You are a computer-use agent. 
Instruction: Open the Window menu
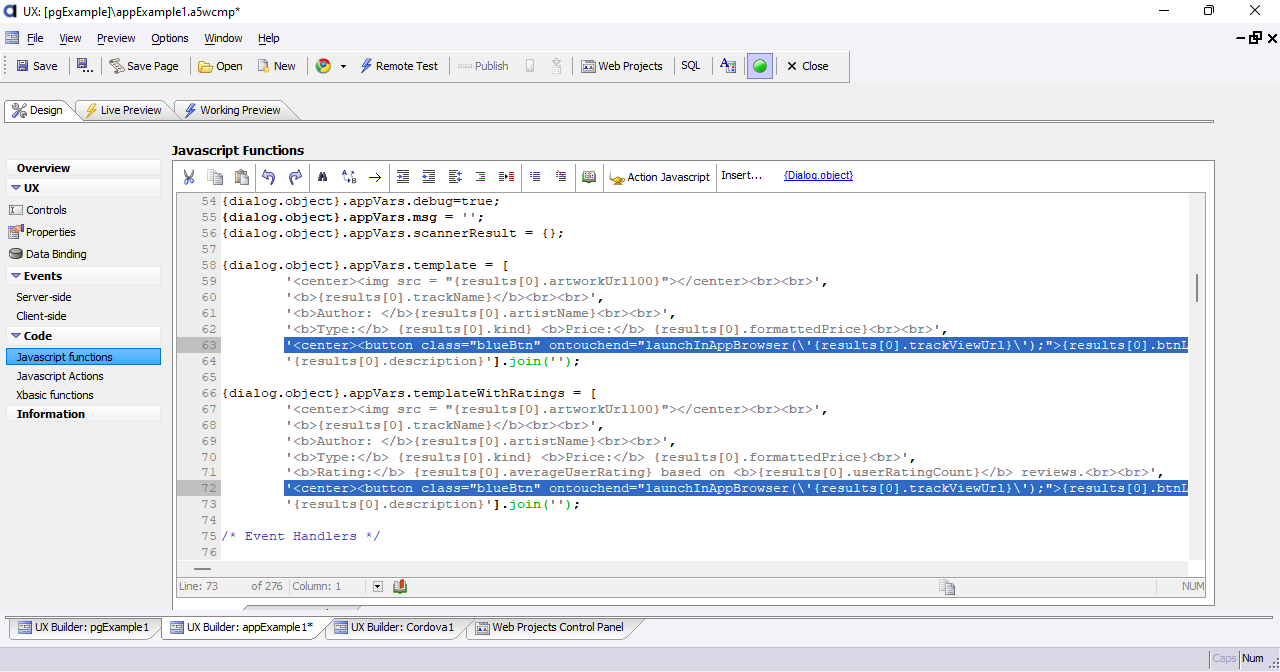point(223,38)
